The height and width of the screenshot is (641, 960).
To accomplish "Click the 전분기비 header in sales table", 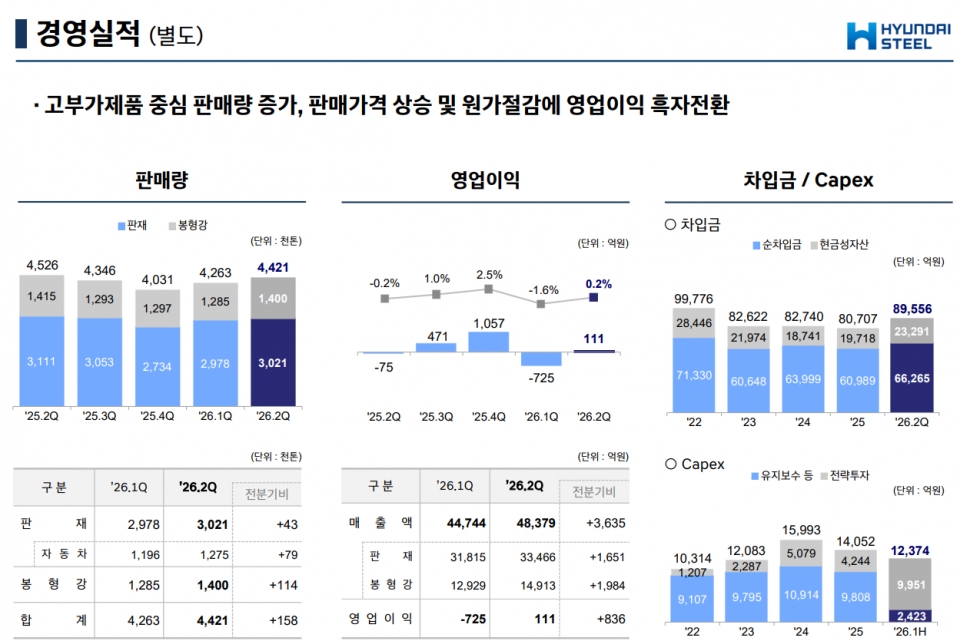I will pyautogui.click(x=266, y=495).
